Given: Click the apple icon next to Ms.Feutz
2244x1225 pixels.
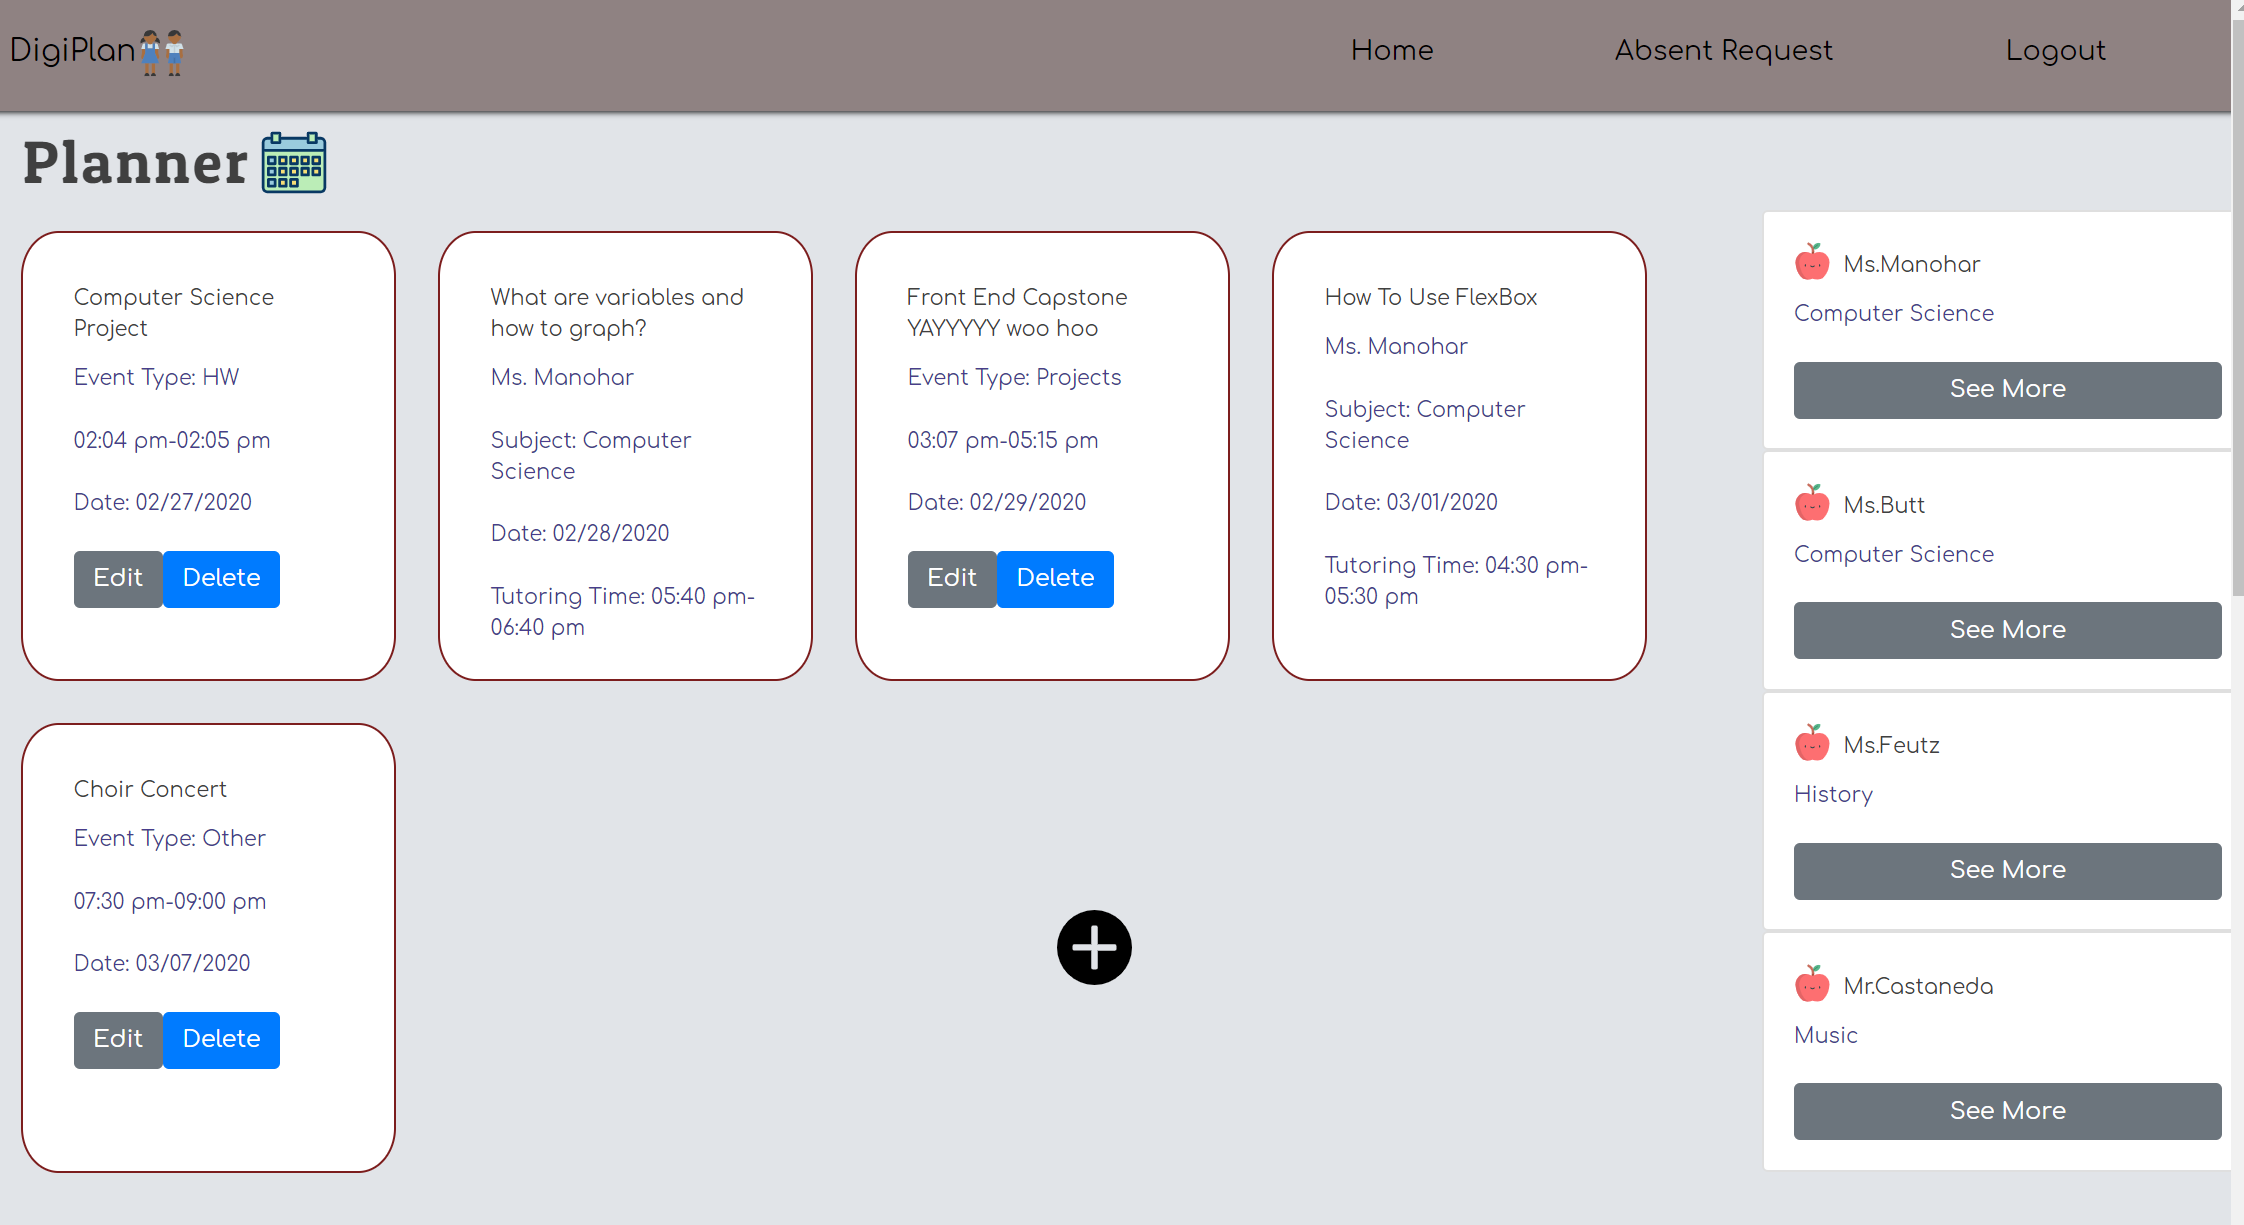Looking at the screenshot, I should 1812,743.
